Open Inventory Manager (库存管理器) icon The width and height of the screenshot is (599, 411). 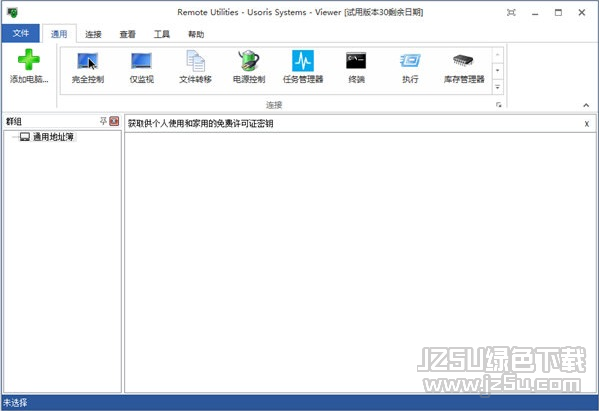pos(463,60)
